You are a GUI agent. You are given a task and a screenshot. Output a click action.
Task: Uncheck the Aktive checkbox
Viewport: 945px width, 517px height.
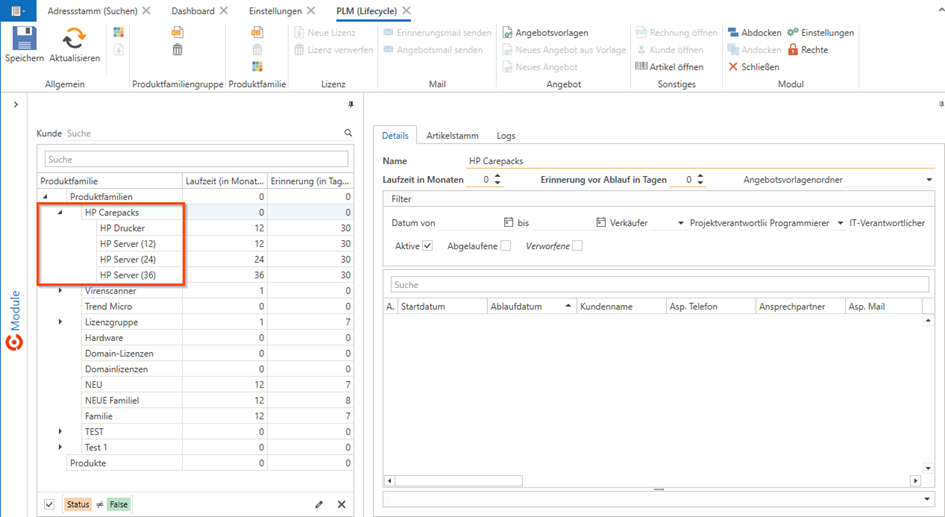(x=428, y=246)
